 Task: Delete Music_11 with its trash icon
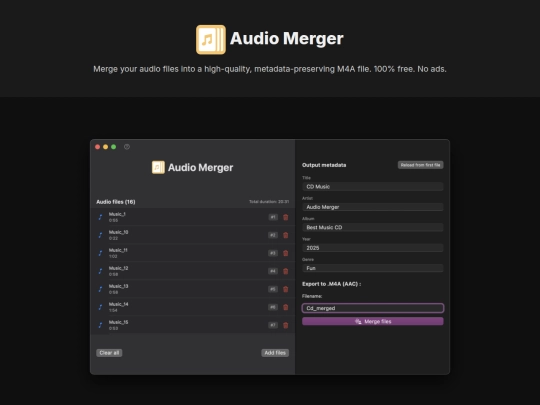pos(285,253)
